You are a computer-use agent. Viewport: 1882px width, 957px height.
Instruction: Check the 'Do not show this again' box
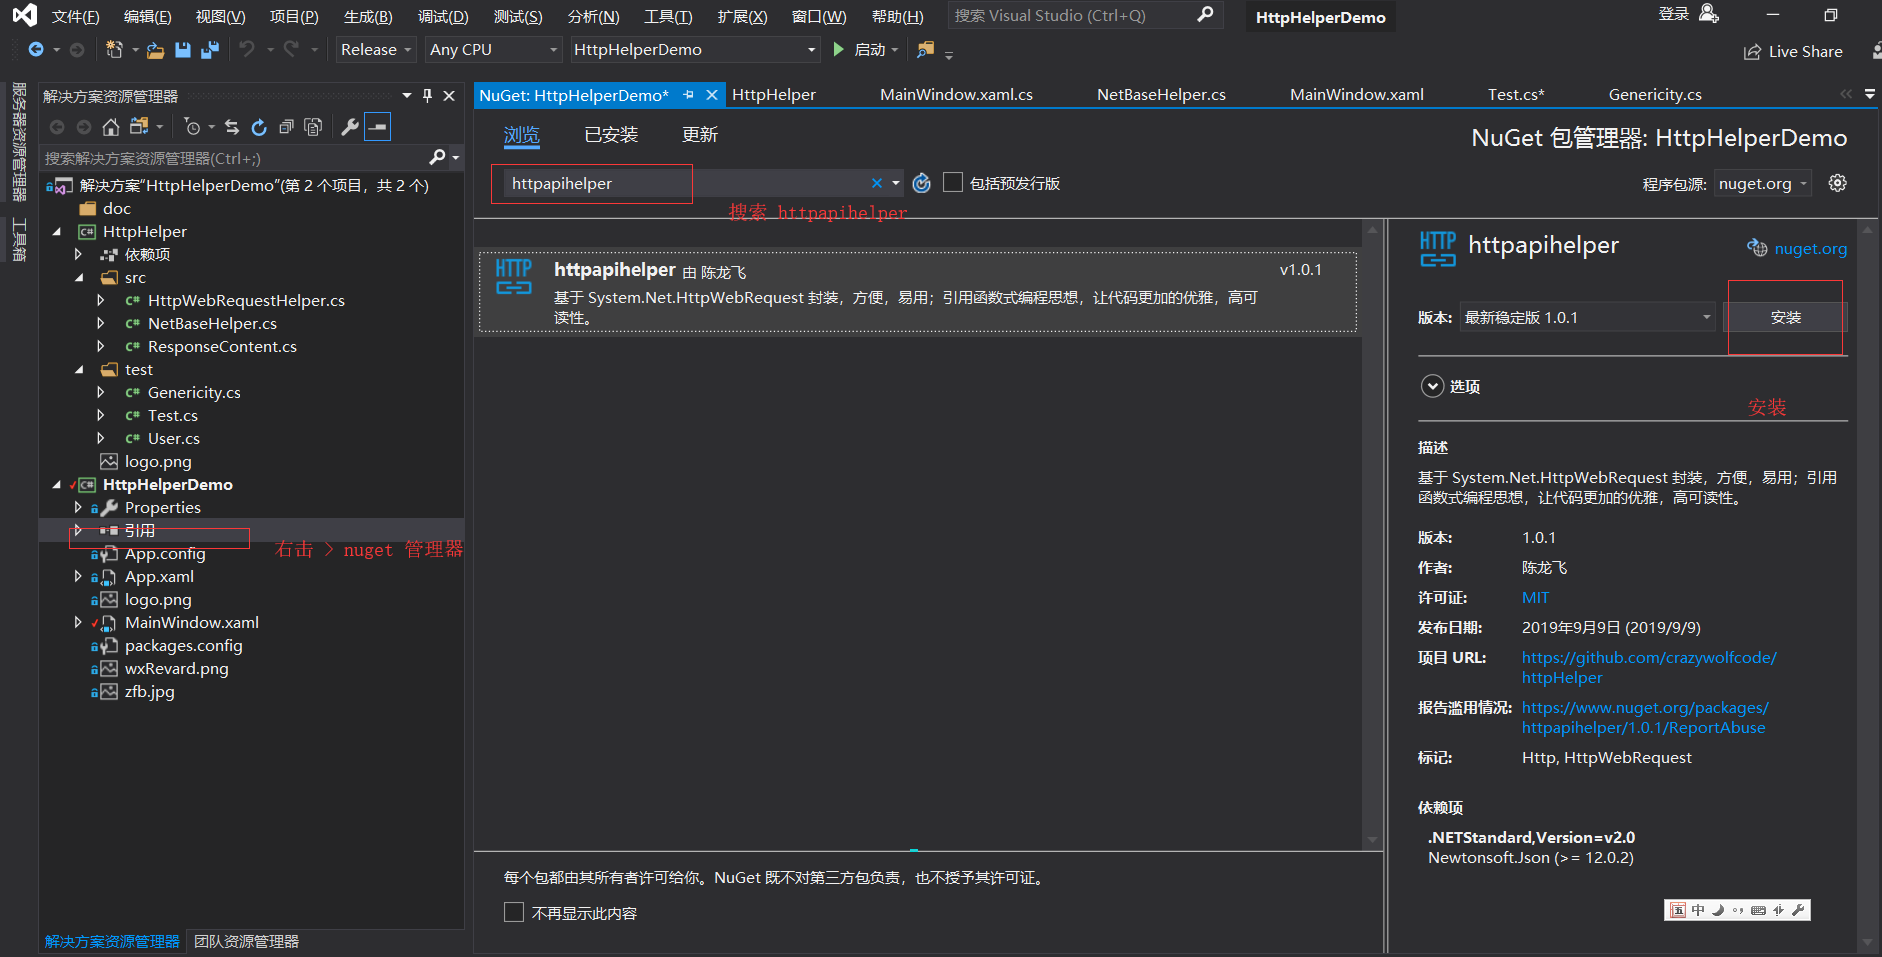(514, 912)
